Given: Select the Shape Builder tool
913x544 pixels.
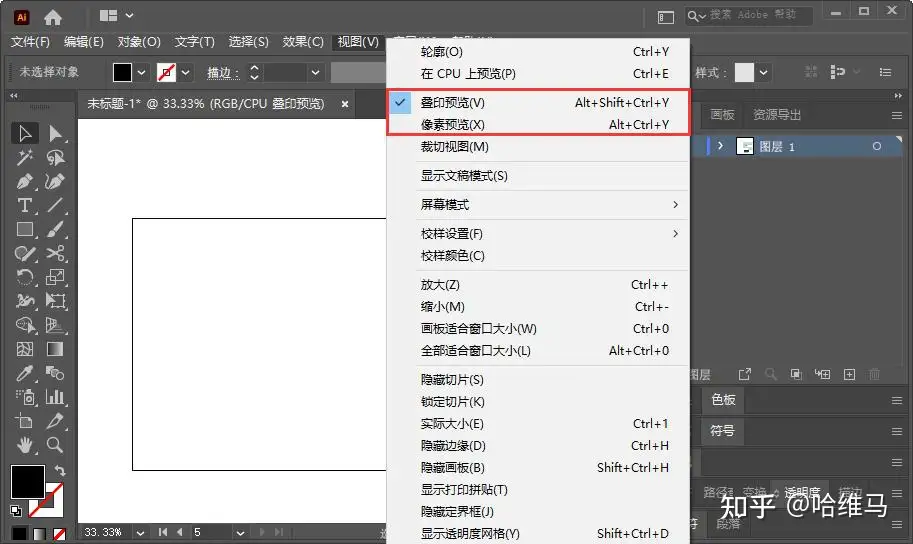Looking at the screenshot, I should [x=24, y=324].
